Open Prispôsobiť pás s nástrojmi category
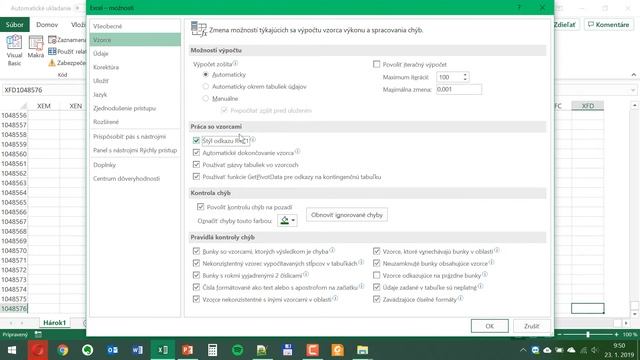The image size is (640, 360). coord(135,136)
